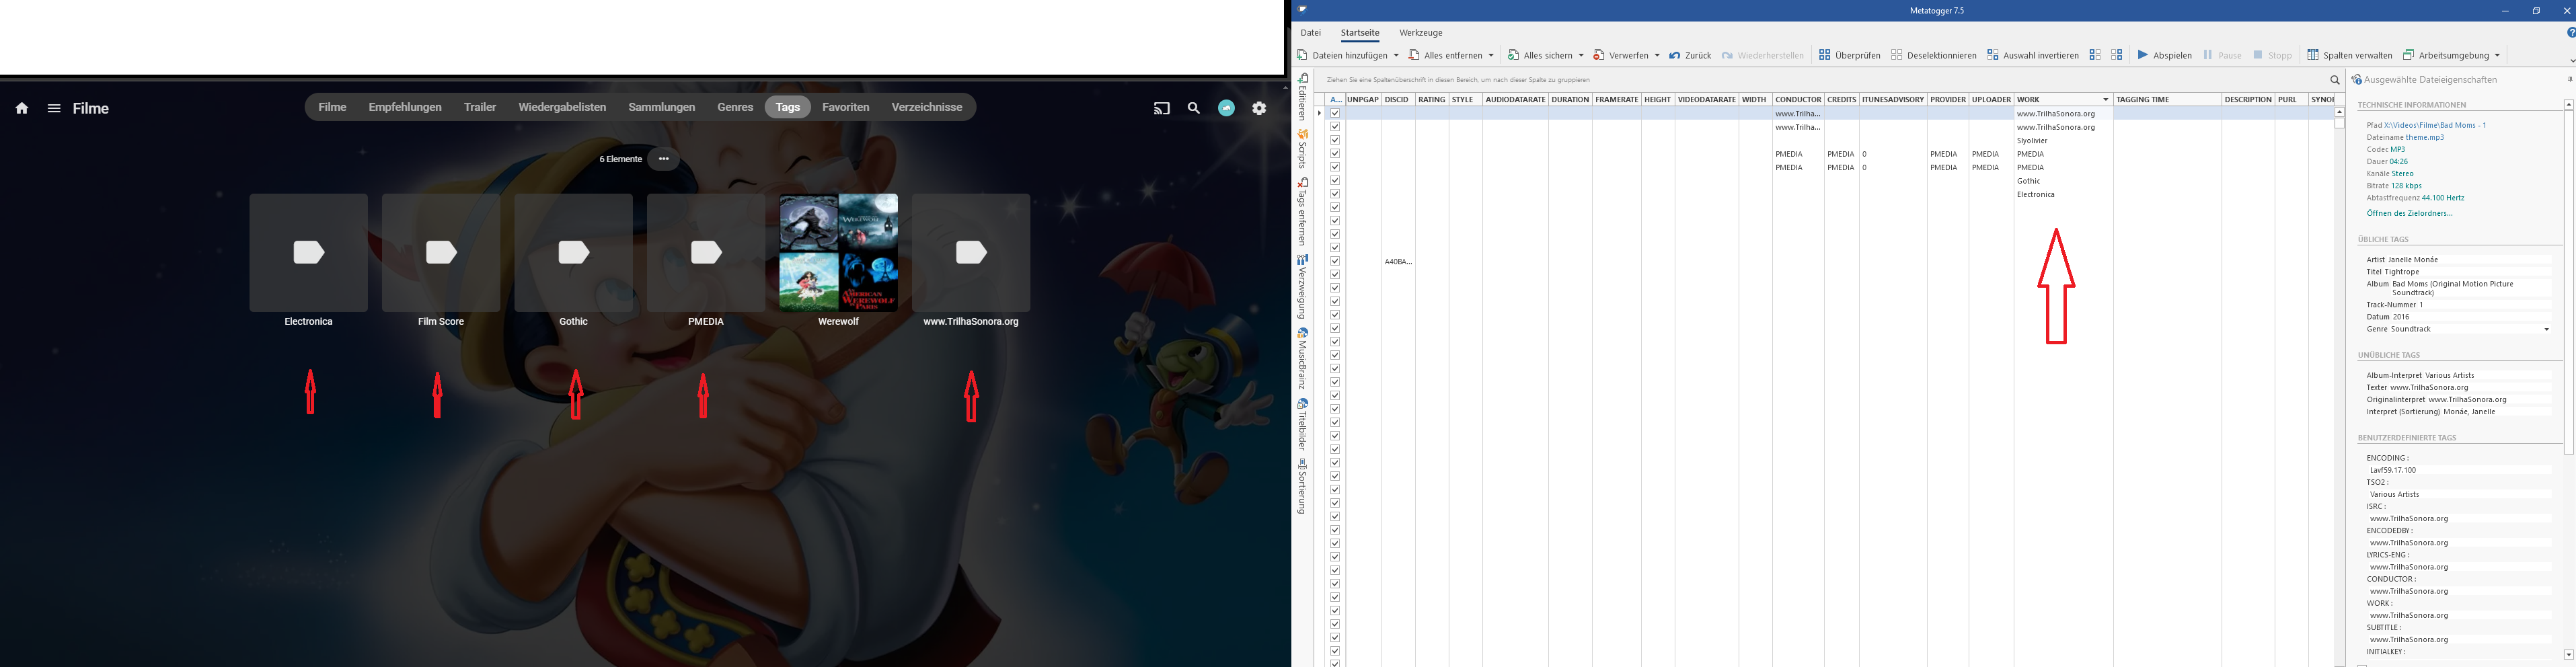Viewport: 2576px width, 667px height.
Task: Switch to the Genres tab
Action: [x=735, y=107]
